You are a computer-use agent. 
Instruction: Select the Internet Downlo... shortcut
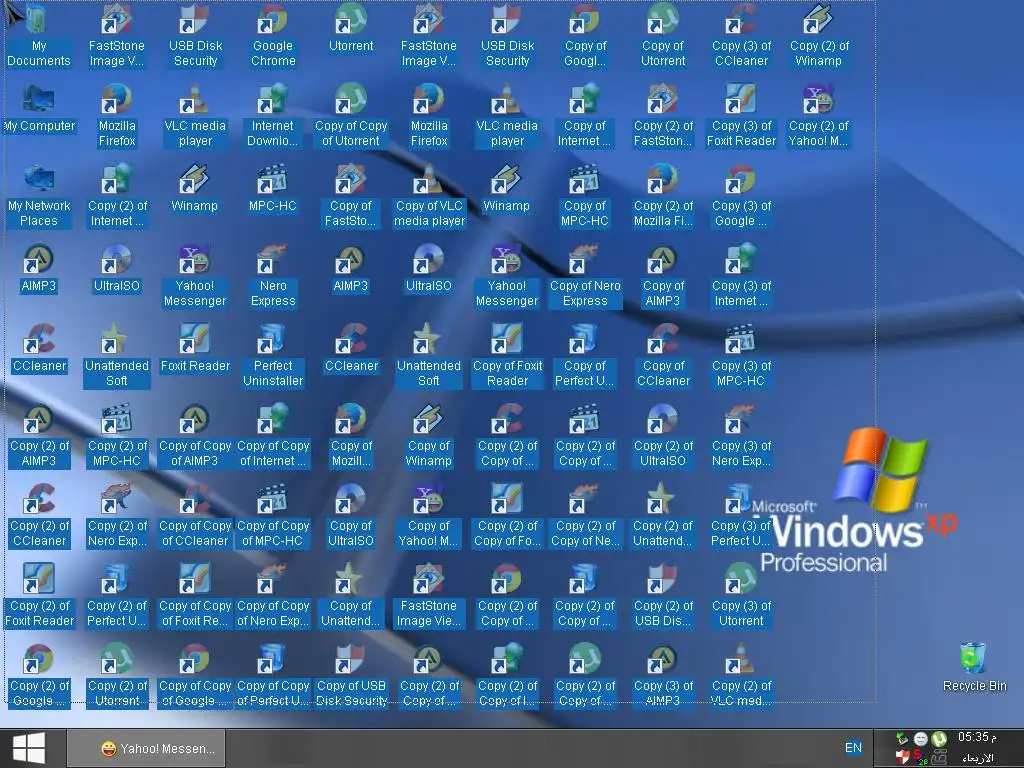(273, 116)
